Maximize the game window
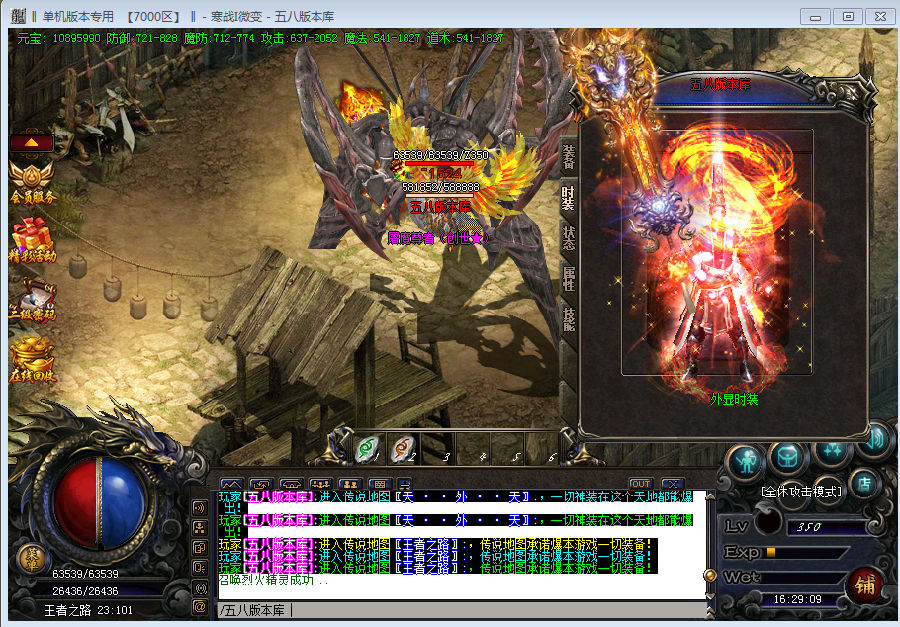The image size is (900, 627). point(848,17)
